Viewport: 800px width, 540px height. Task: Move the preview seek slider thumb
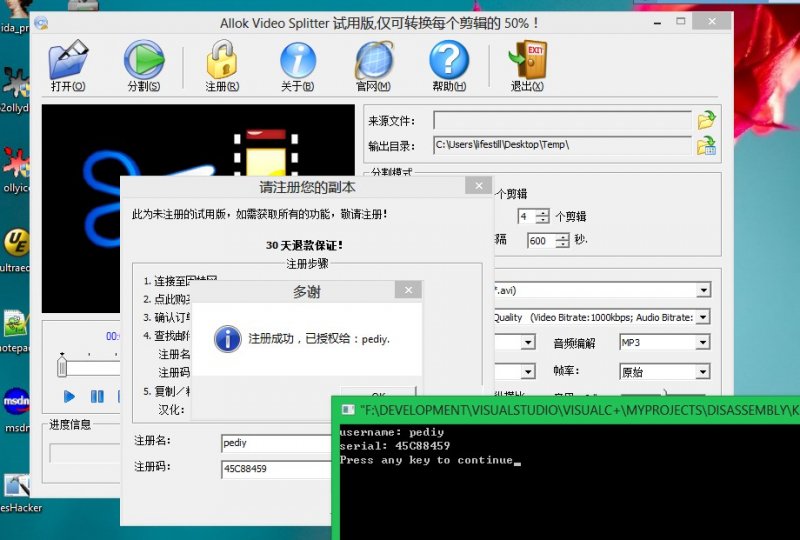pyautogui.click(x=62, y=366)
